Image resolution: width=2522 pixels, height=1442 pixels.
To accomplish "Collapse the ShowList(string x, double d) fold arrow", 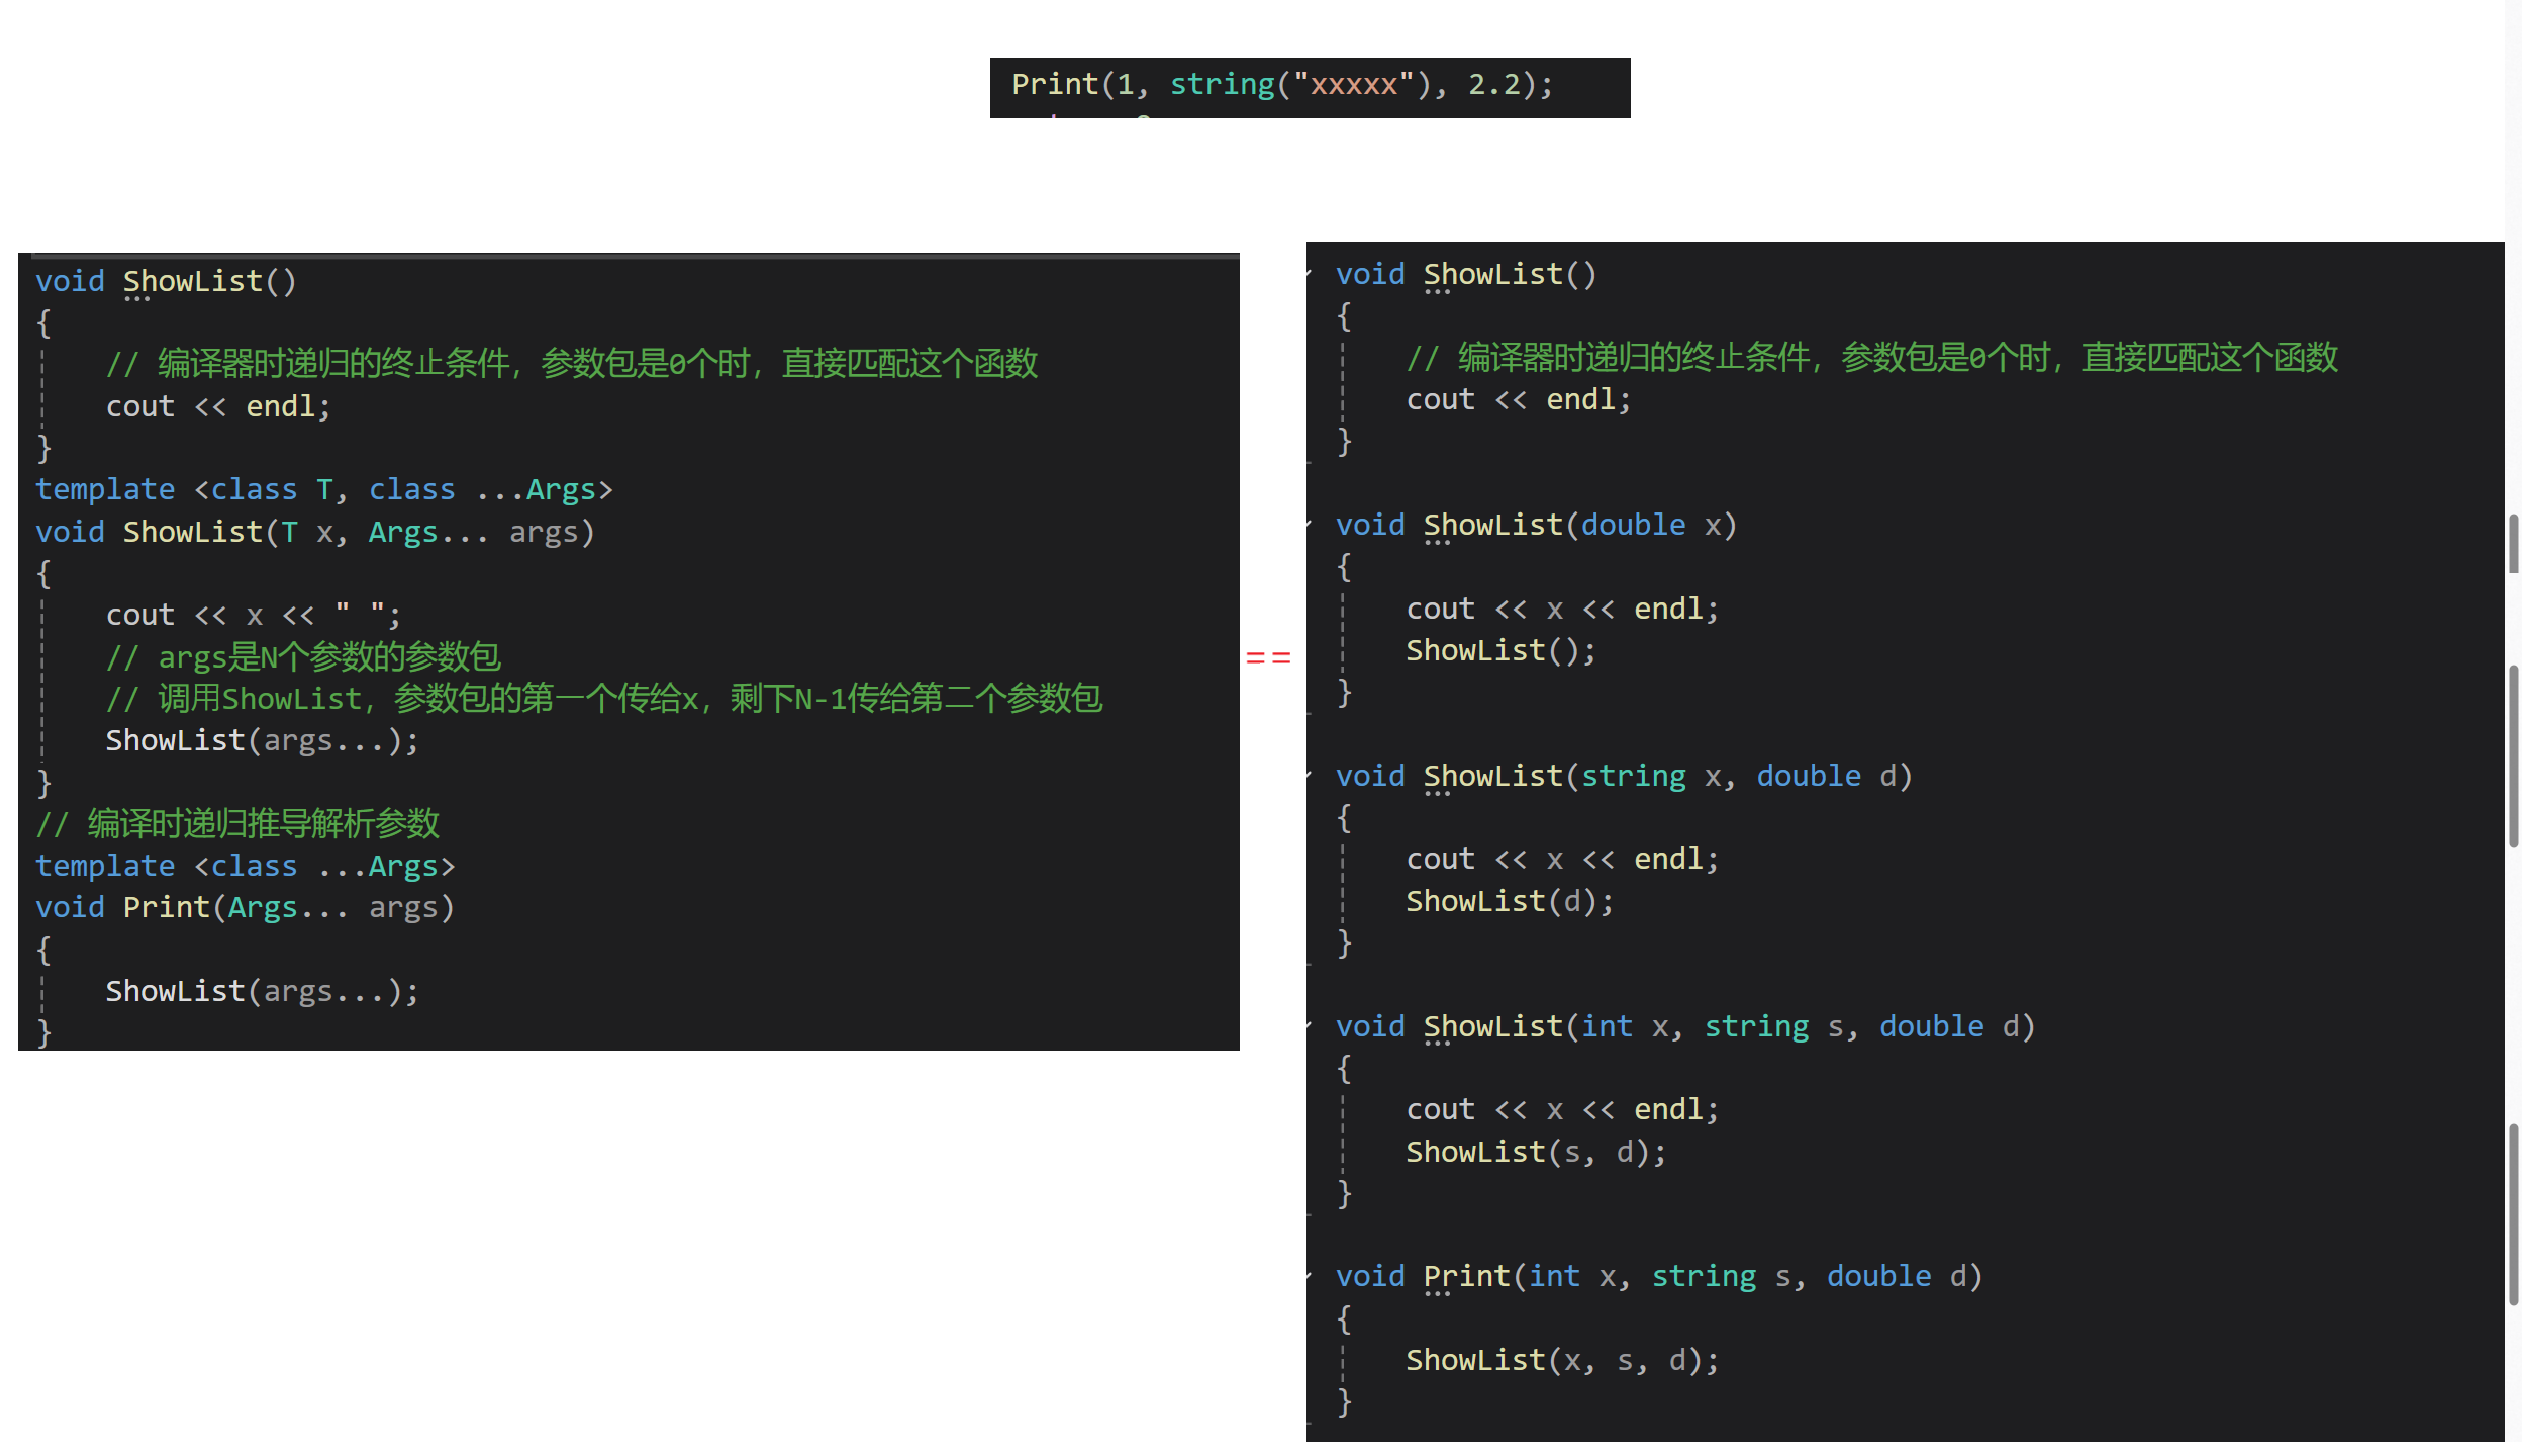I will click(x=1310, y=775).
